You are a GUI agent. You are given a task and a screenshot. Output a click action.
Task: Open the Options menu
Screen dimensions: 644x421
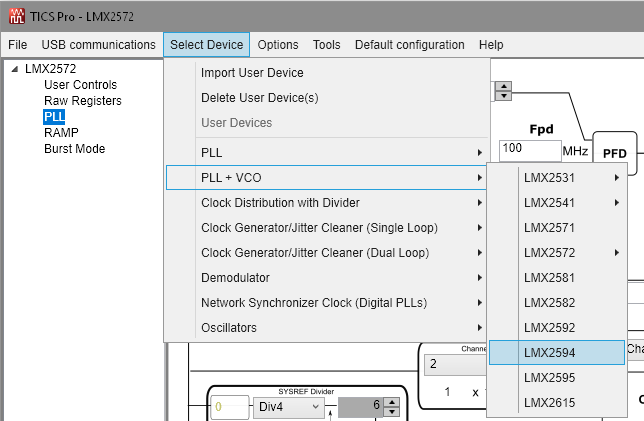[x=278, y=45]
